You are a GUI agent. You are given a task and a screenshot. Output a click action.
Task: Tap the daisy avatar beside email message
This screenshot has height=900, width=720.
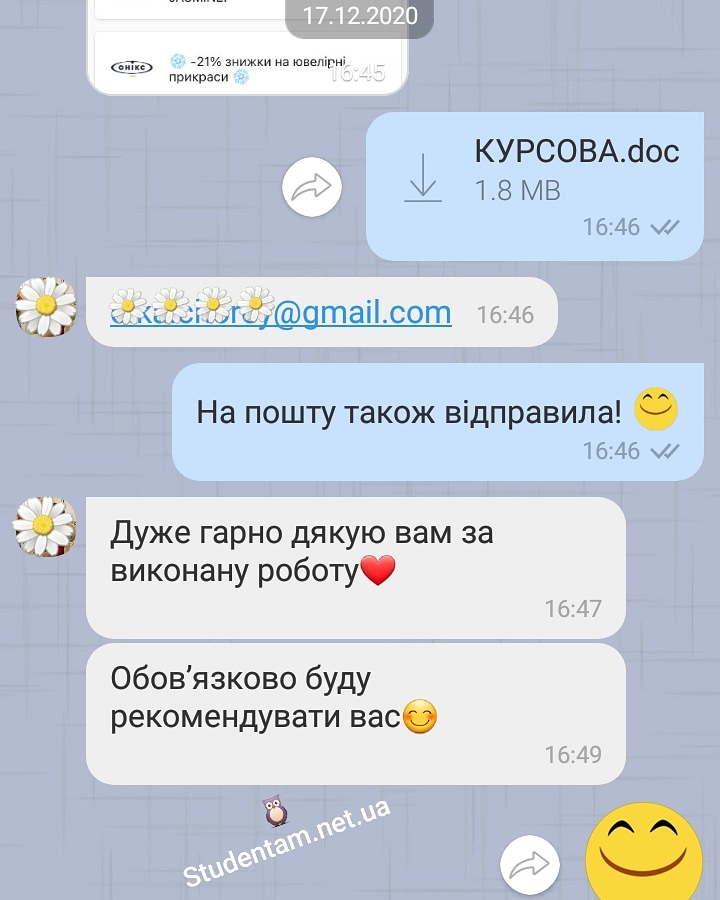coord(46,307)
